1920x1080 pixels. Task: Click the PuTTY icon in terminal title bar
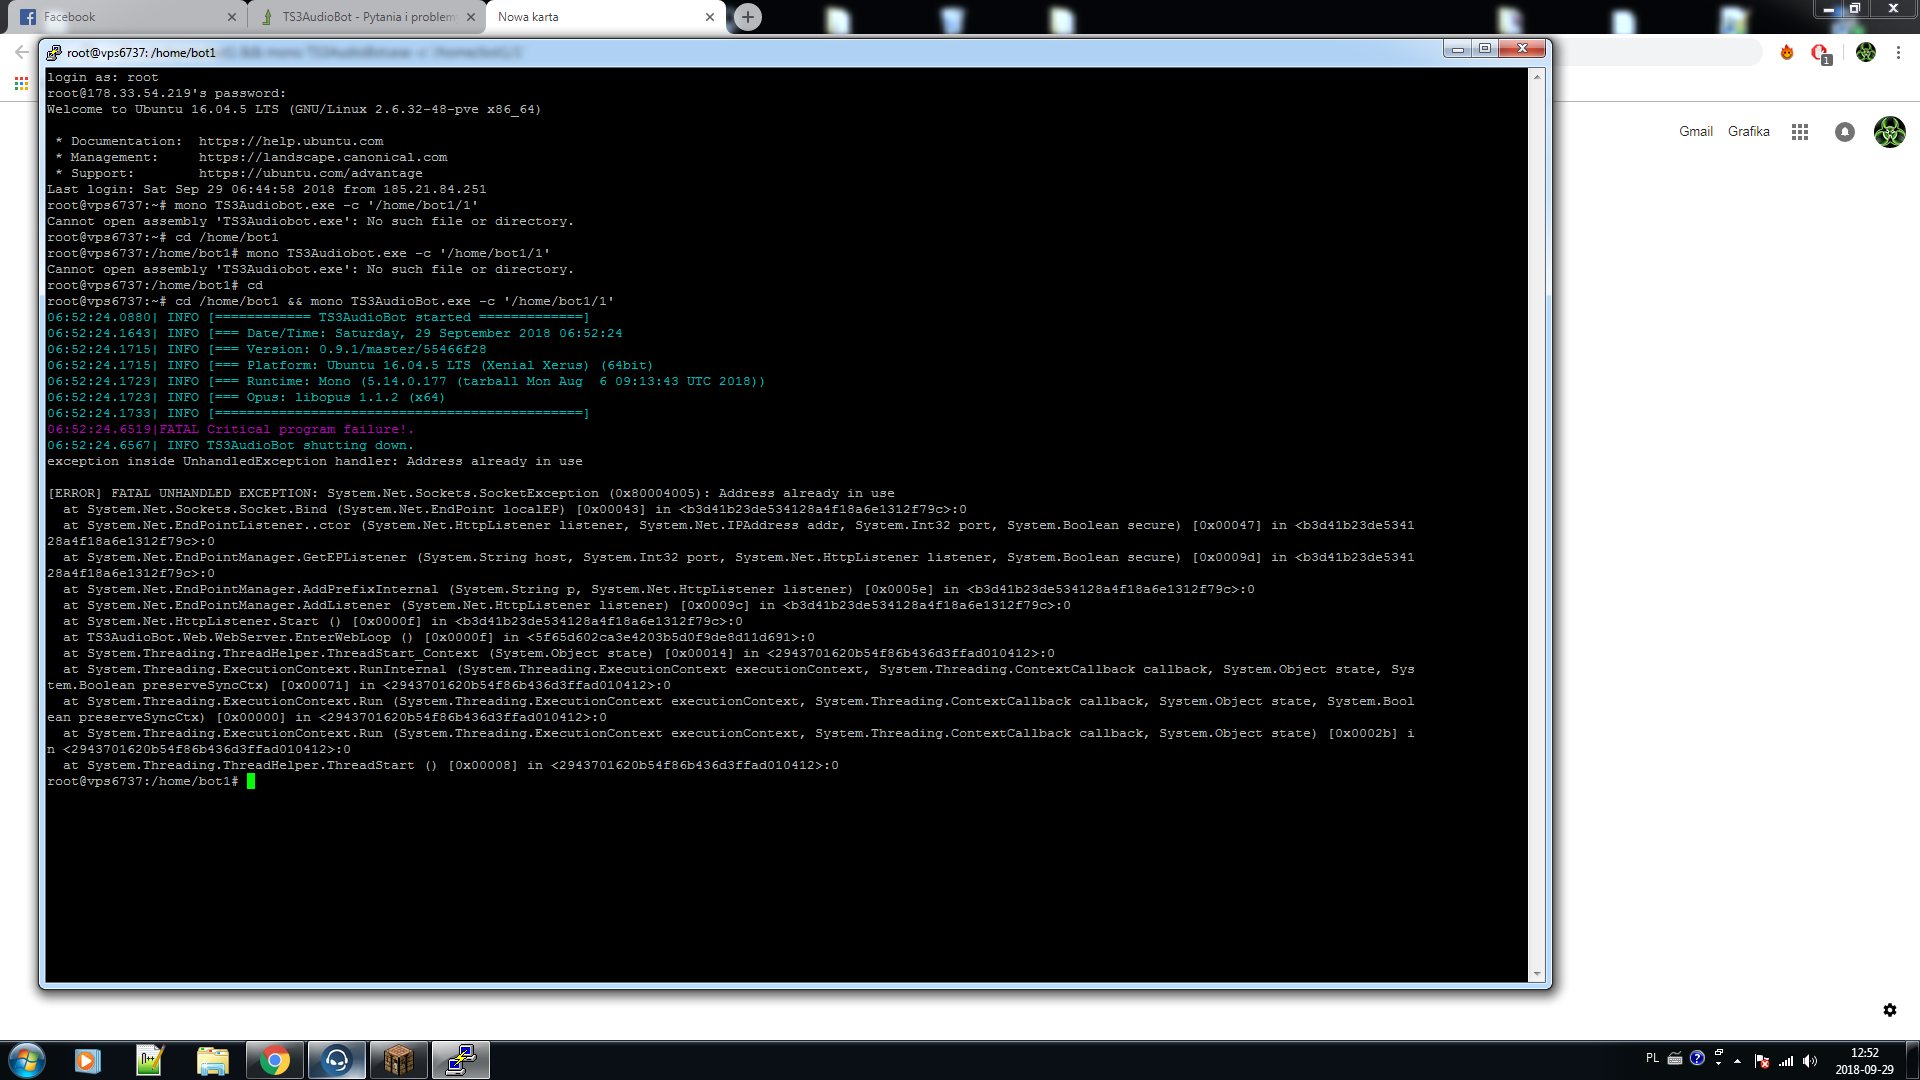[x=54, y=52]
